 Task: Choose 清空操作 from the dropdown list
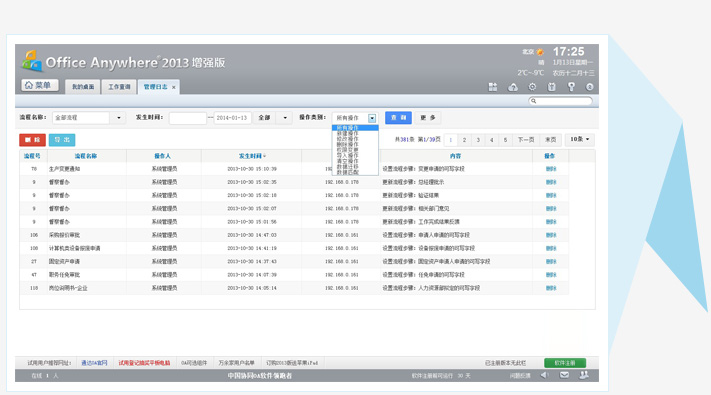tap(355, 161)
